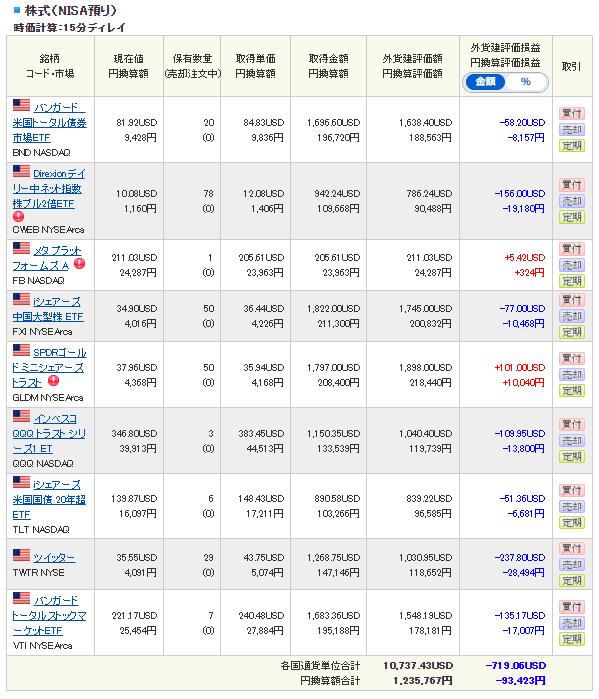Switch profit/loss display to % view
The image size is (599, 699).
[526, 82]
